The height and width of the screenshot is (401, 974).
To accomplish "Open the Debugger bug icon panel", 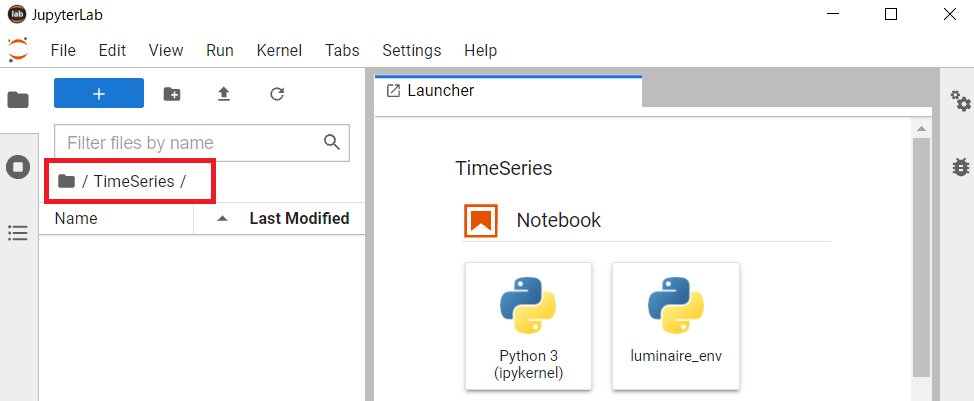I will pyautogui.click(x=960, y=167).
